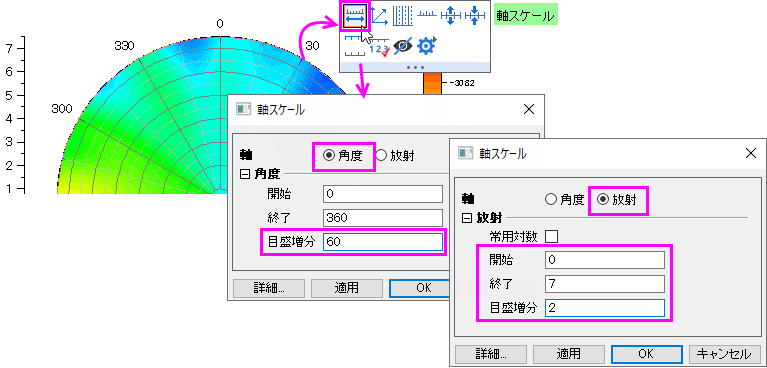Collapse the 角度 section in back dialog
The height and width of the screenshot is (368, 767).
(244, 175)
